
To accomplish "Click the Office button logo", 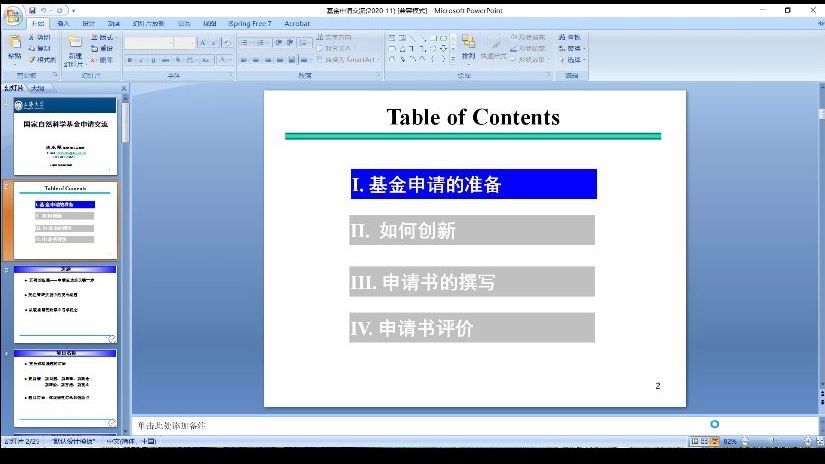I will click(13, 14).
